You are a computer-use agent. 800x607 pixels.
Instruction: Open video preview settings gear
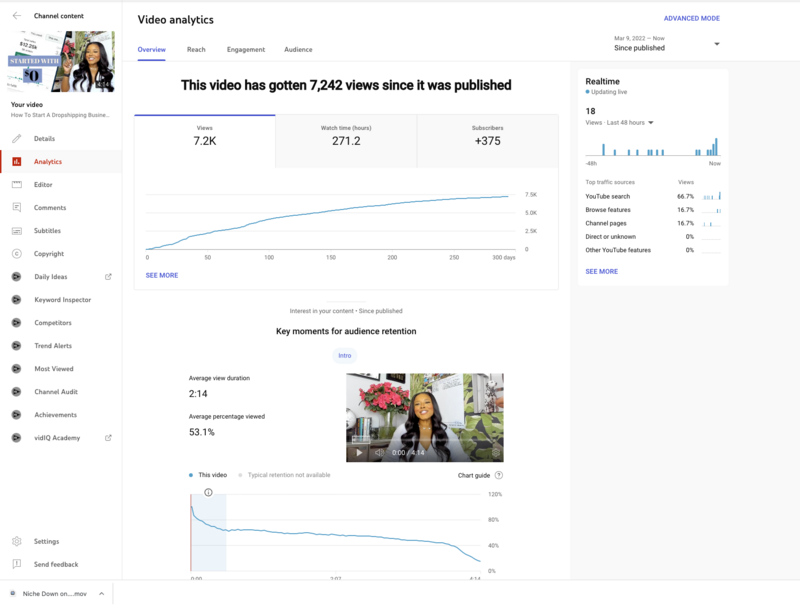[x=495, y=452]
